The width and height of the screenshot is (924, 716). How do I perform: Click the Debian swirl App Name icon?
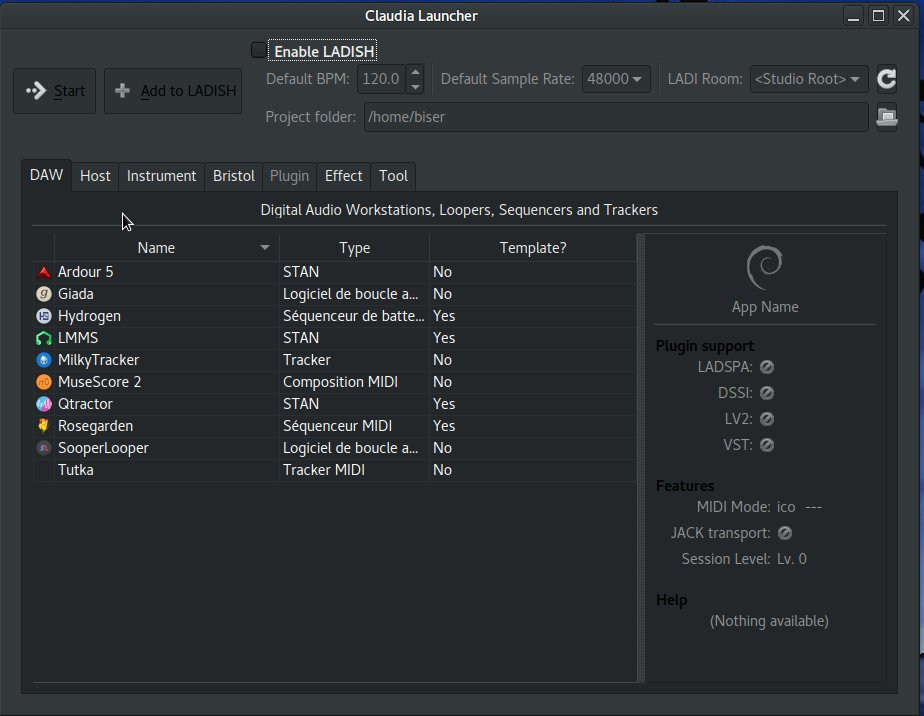click(x=765, y=268)
